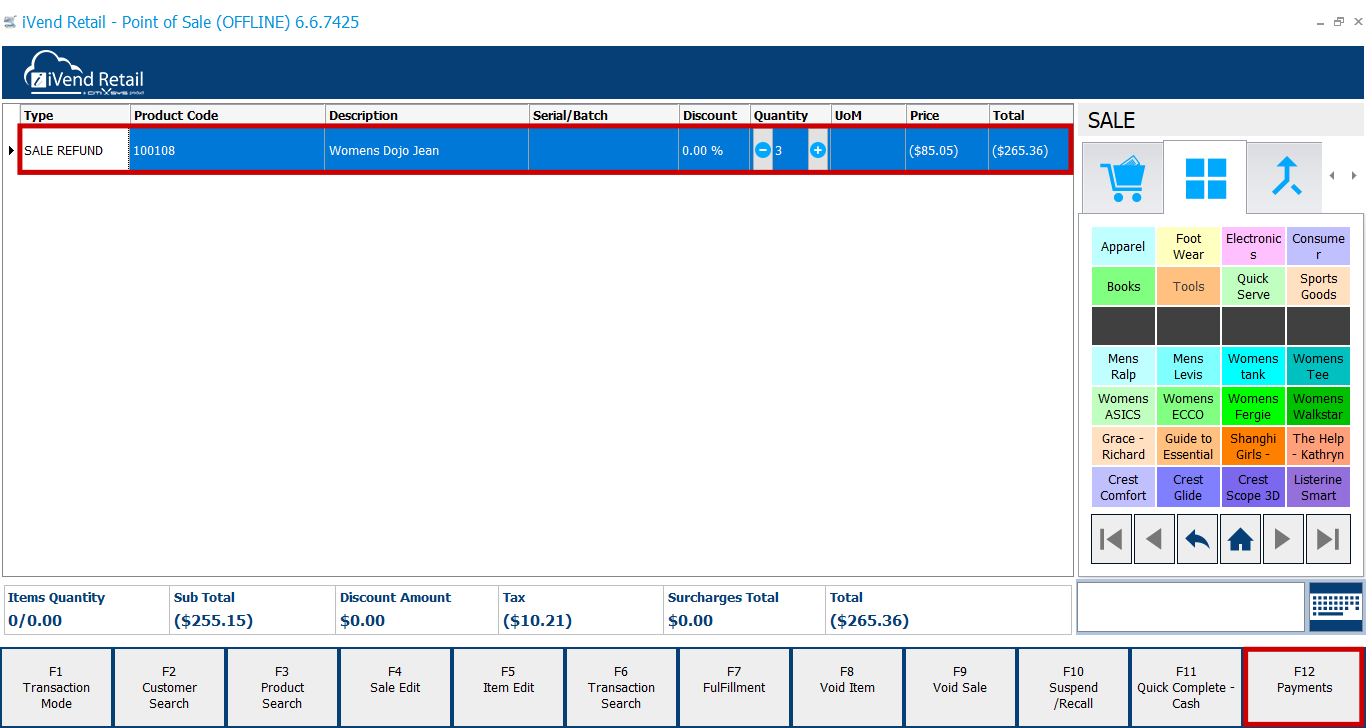Select the Apparel category tile

click(x=1123, y=246)
